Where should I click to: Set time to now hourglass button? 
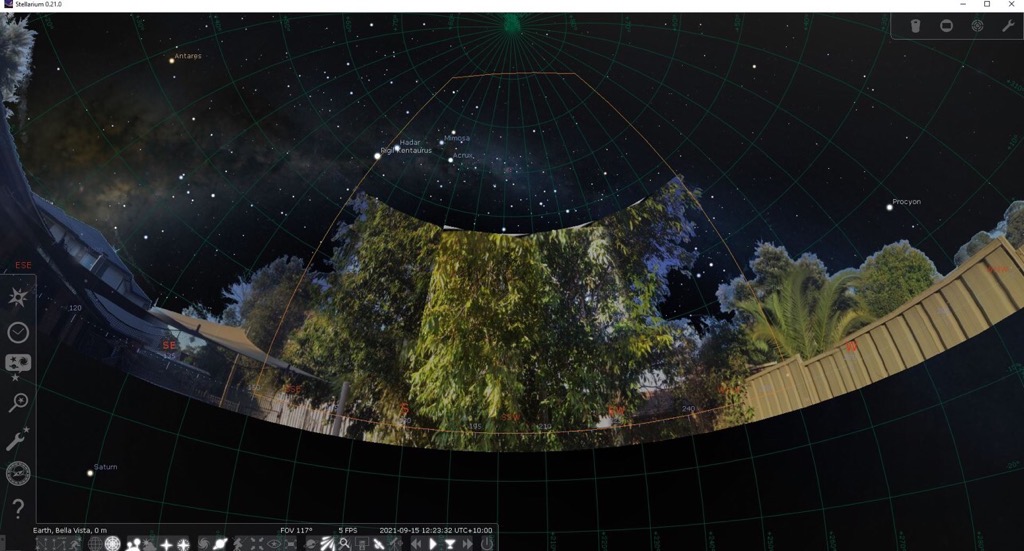tap(450, 543)
